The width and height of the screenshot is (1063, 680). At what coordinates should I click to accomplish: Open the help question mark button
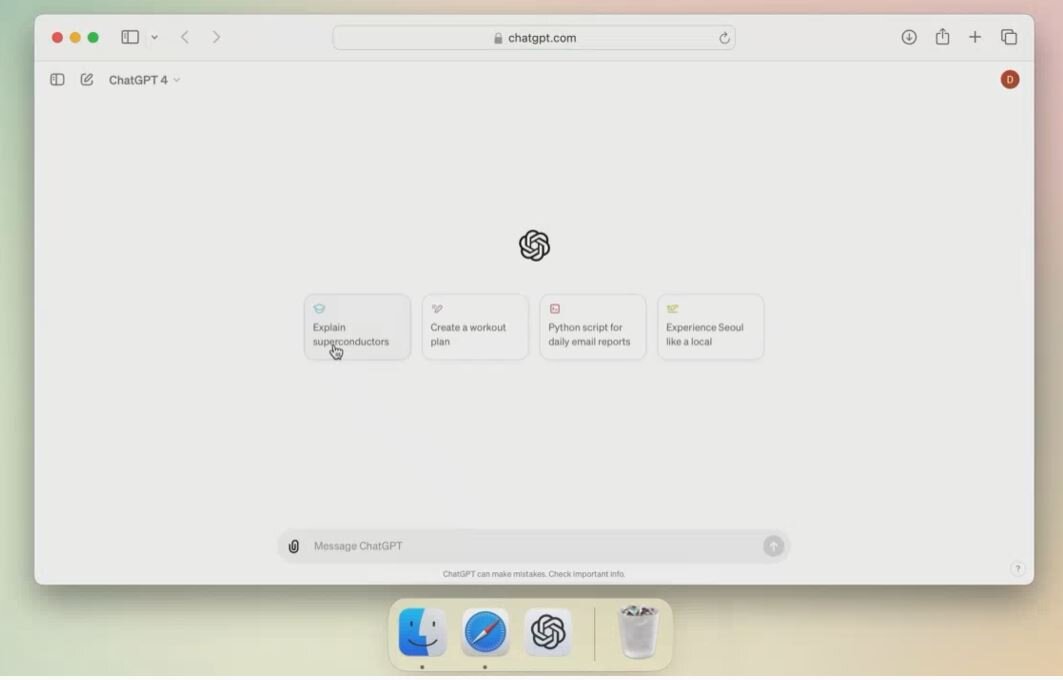(x=1017, y=569)
